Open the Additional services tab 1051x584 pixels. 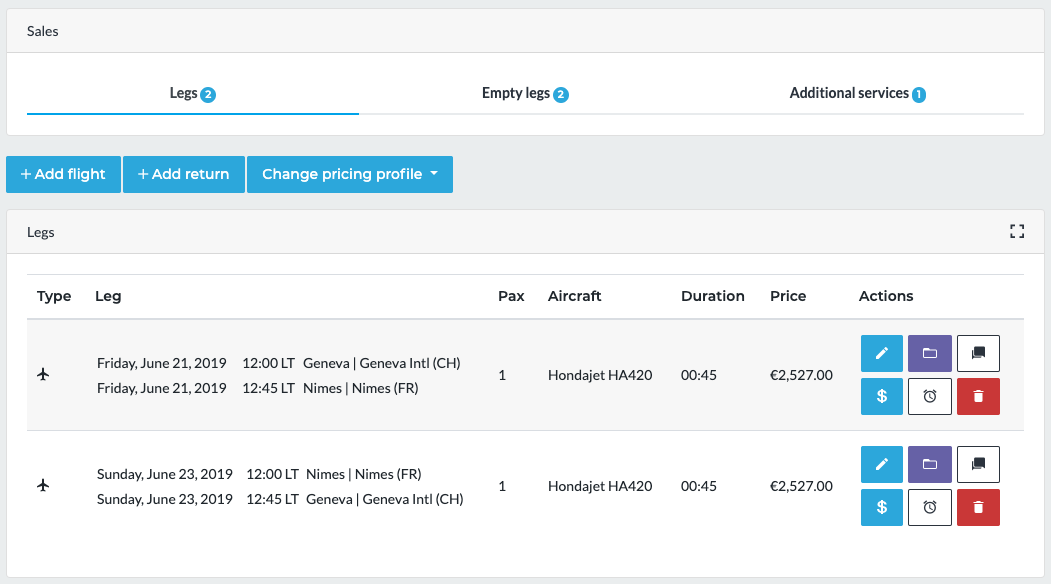tap(857, 92)
